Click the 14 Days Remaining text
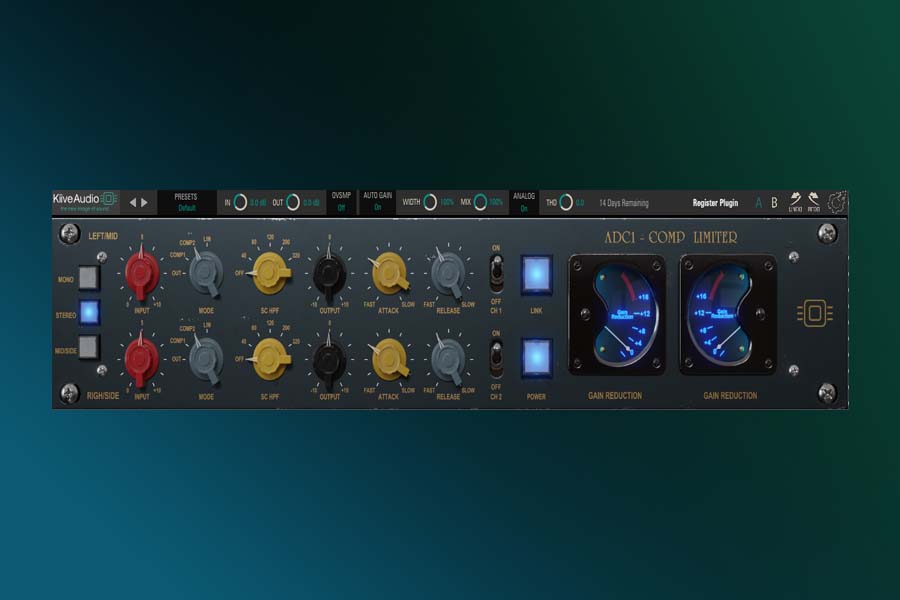Screen dimensions: 900x600 [624, 203]
